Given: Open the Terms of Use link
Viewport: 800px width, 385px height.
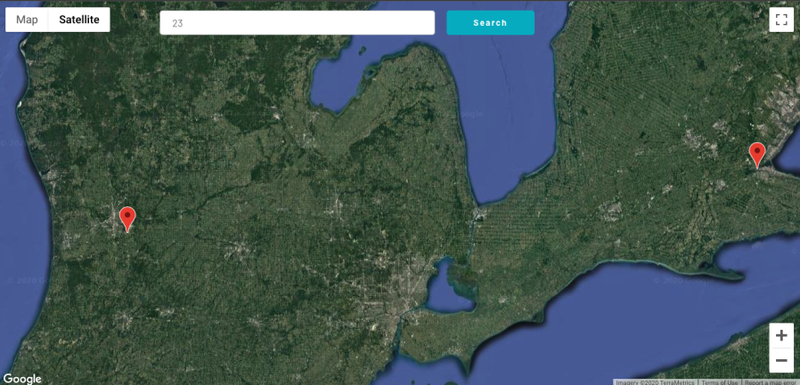Looking at the screenshot, I should point(720,382).
